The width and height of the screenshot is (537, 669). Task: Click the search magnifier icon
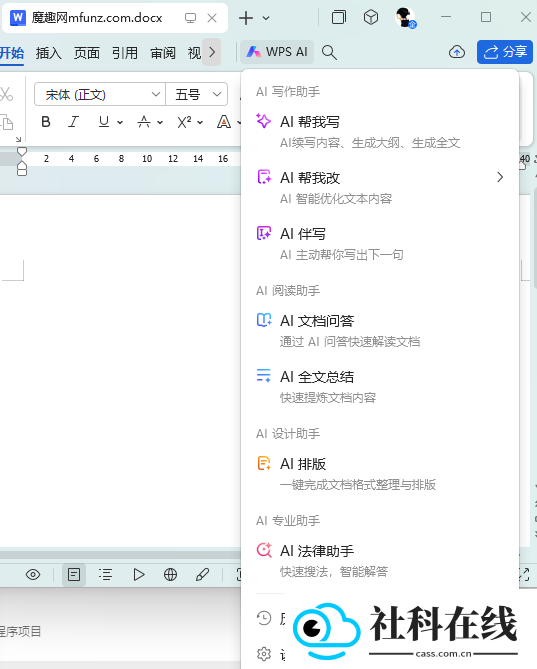coord(329,52)
